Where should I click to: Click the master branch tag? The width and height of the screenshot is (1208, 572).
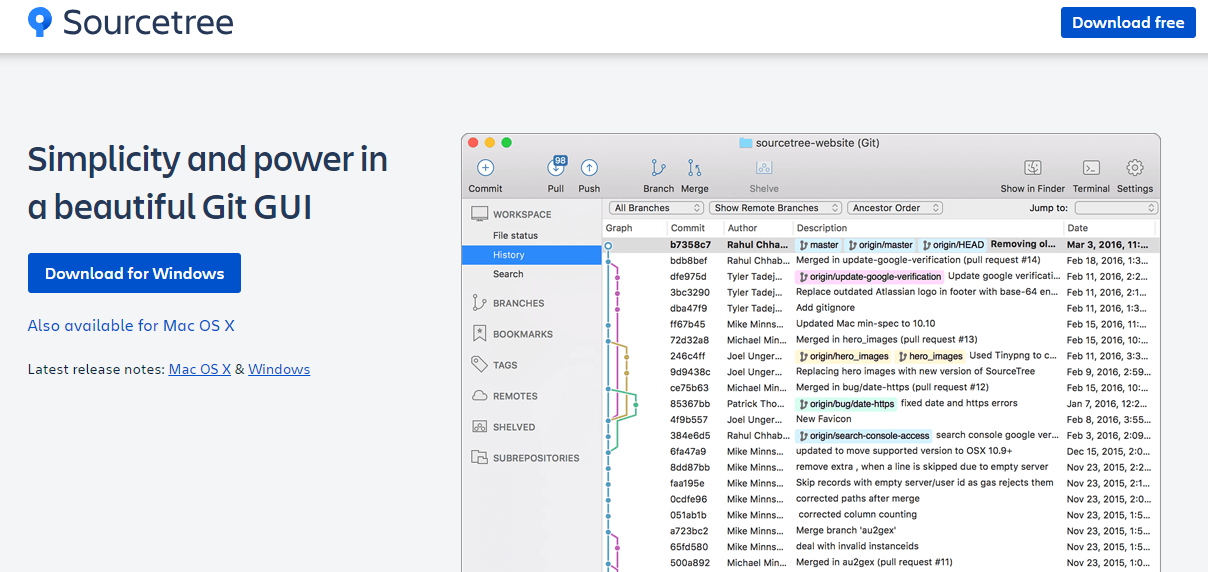tap(819, 244)
